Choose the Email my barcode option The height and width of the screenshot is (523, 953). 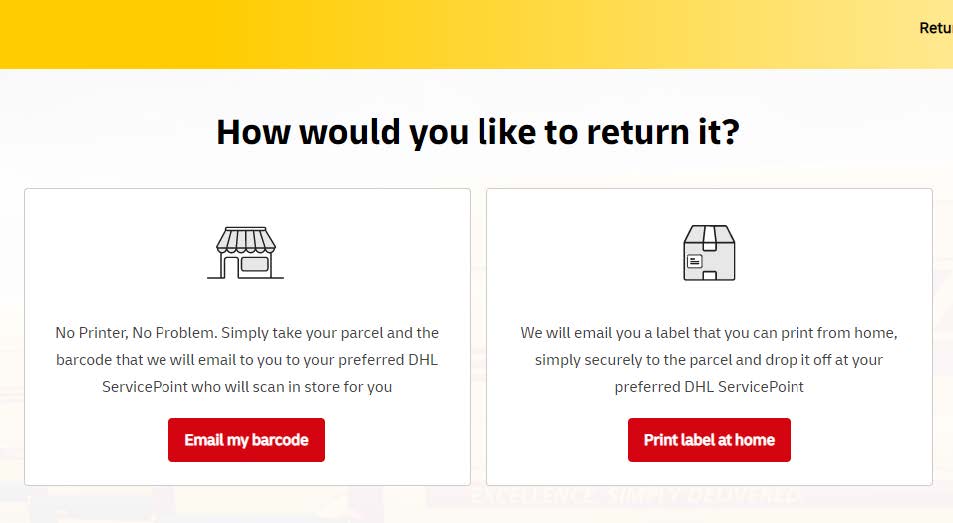pyautogui.click(x=246, y=440)
